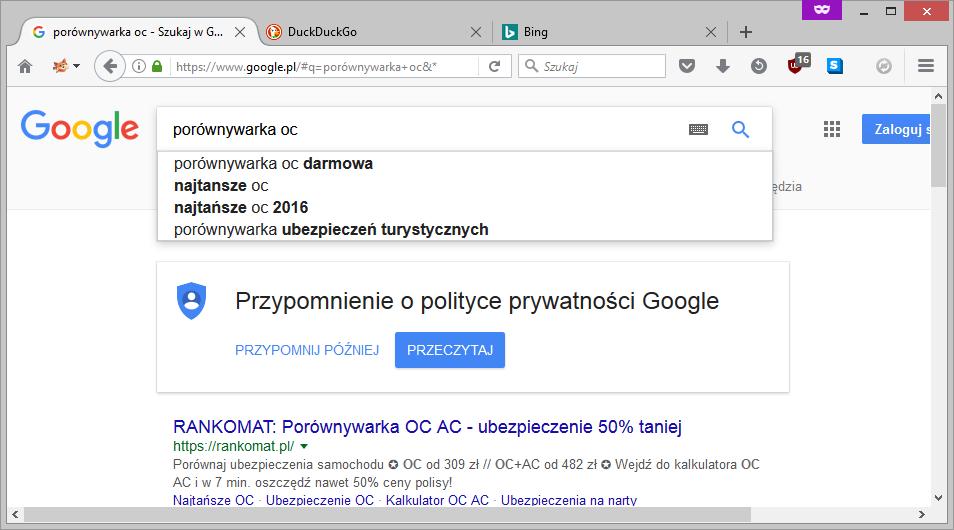Minimize the Firefox window
The image size is (954, 530).
pos(863,11)
